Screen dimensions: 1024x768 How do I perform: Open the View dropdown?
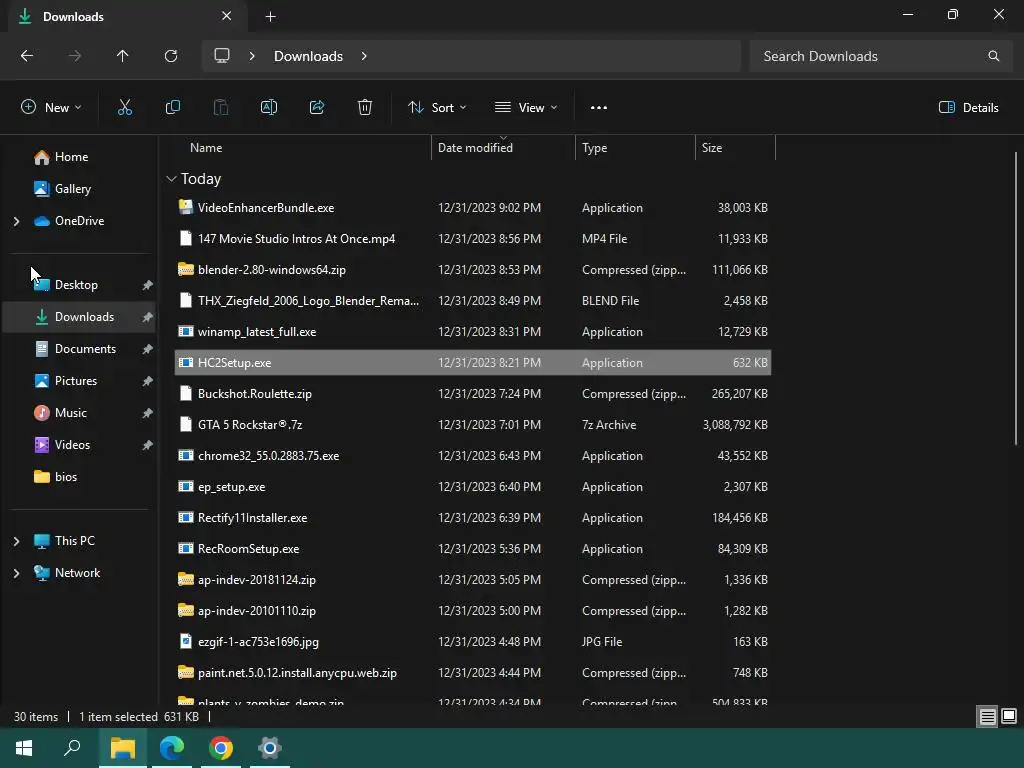pos(526,108)
